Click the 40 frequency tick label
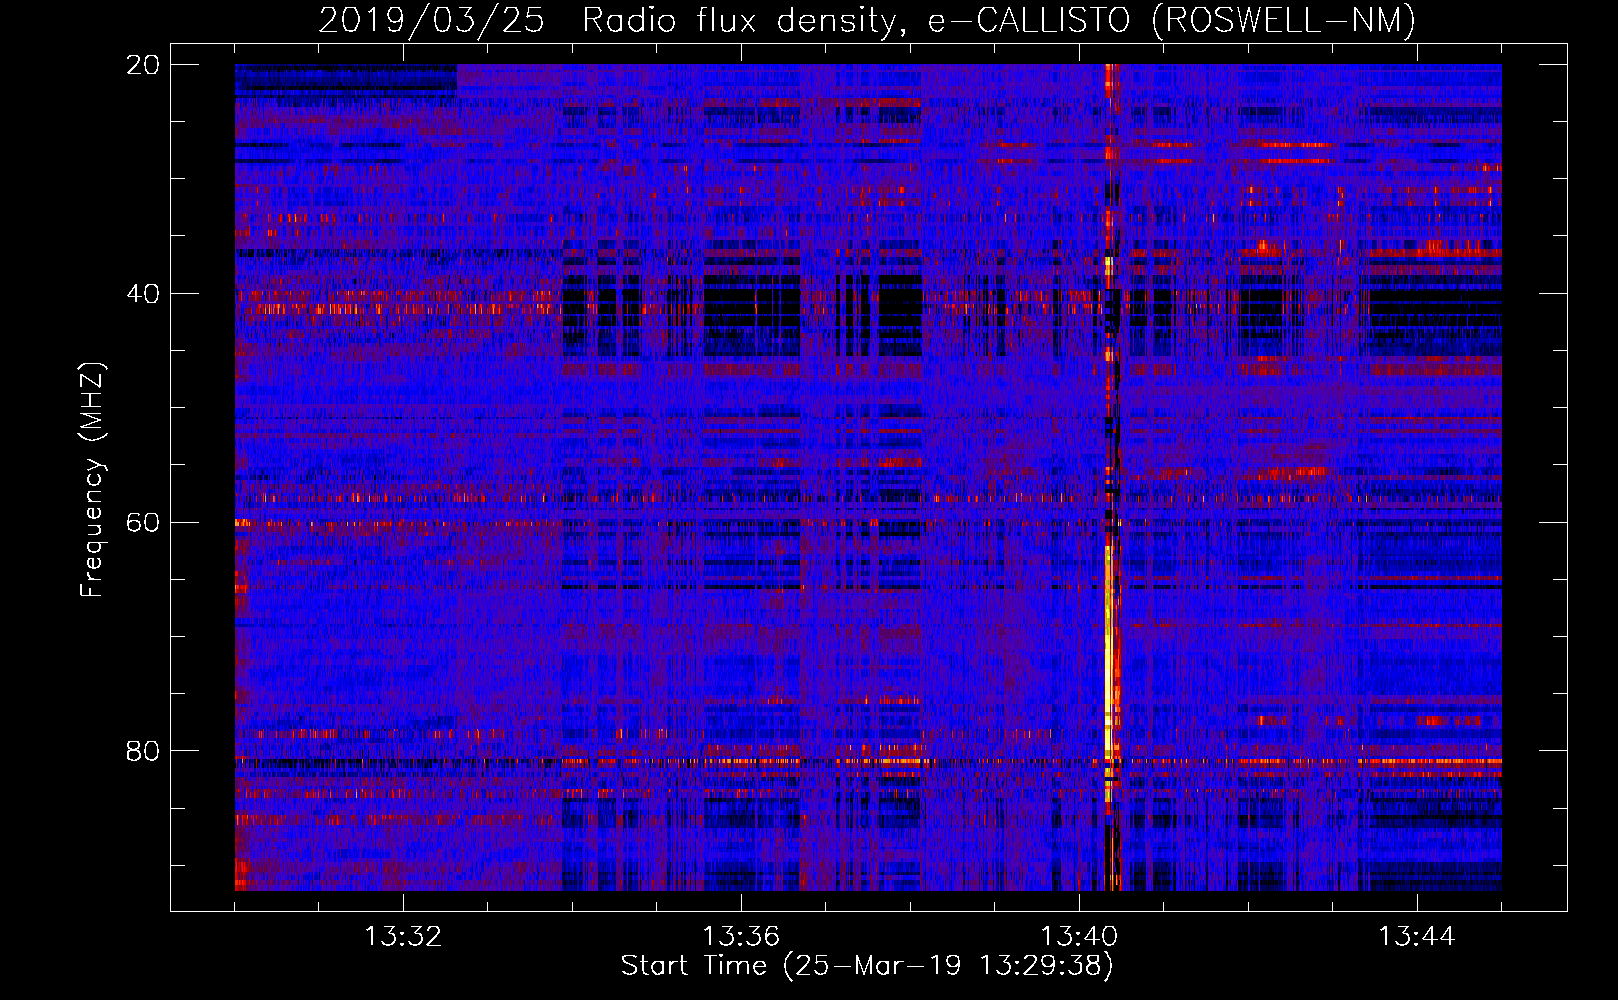The image size is (1618, 1000). pyautogui.click(x=143, y=294)
